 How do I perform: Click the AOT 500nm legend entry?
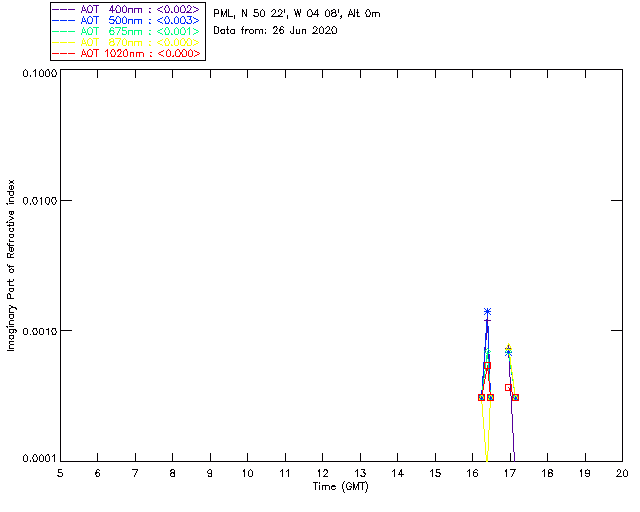pyautogui.click(x=126, y=20)
